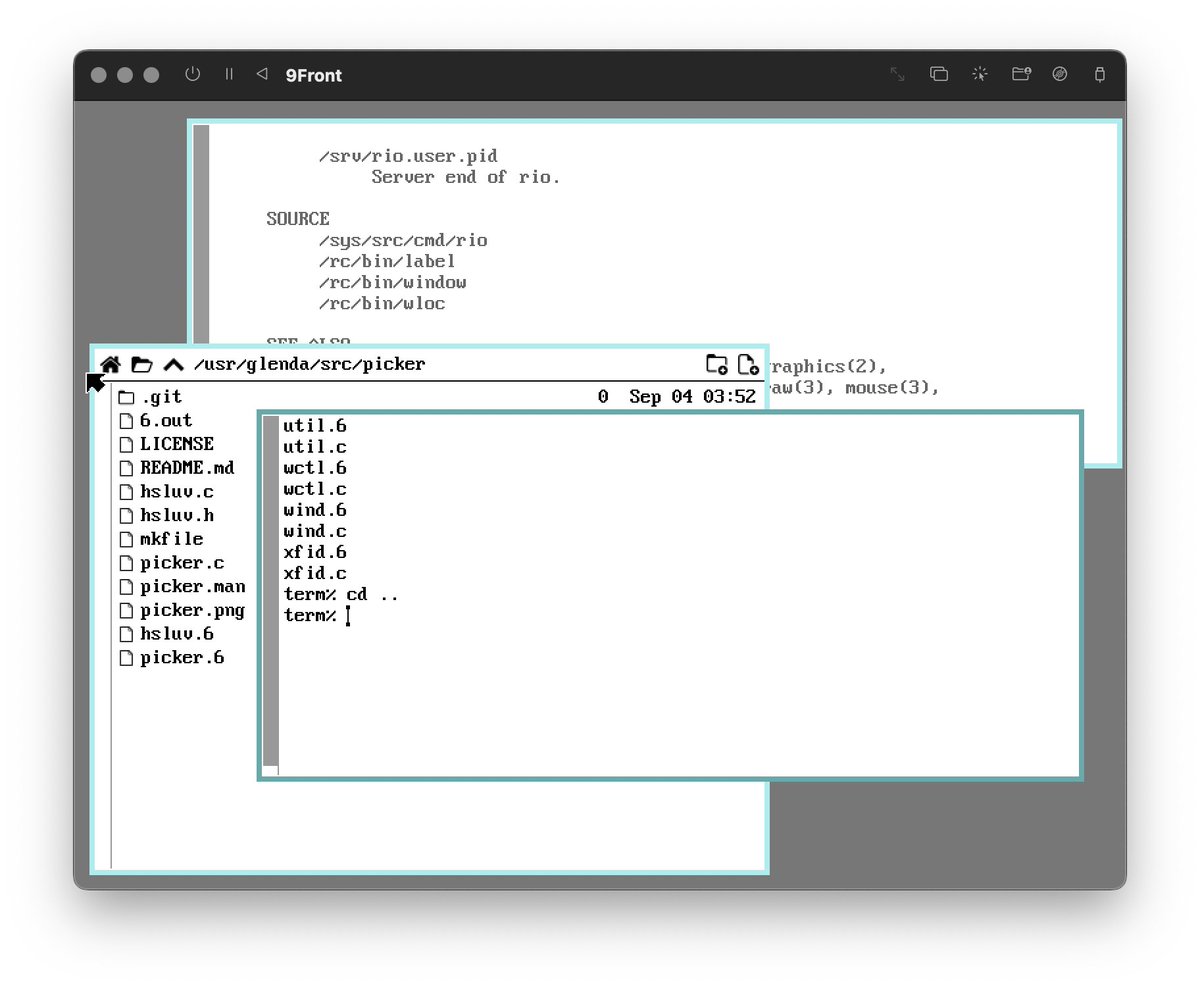Click the disc drive icon in titlebar

(x=1060, y=74)
